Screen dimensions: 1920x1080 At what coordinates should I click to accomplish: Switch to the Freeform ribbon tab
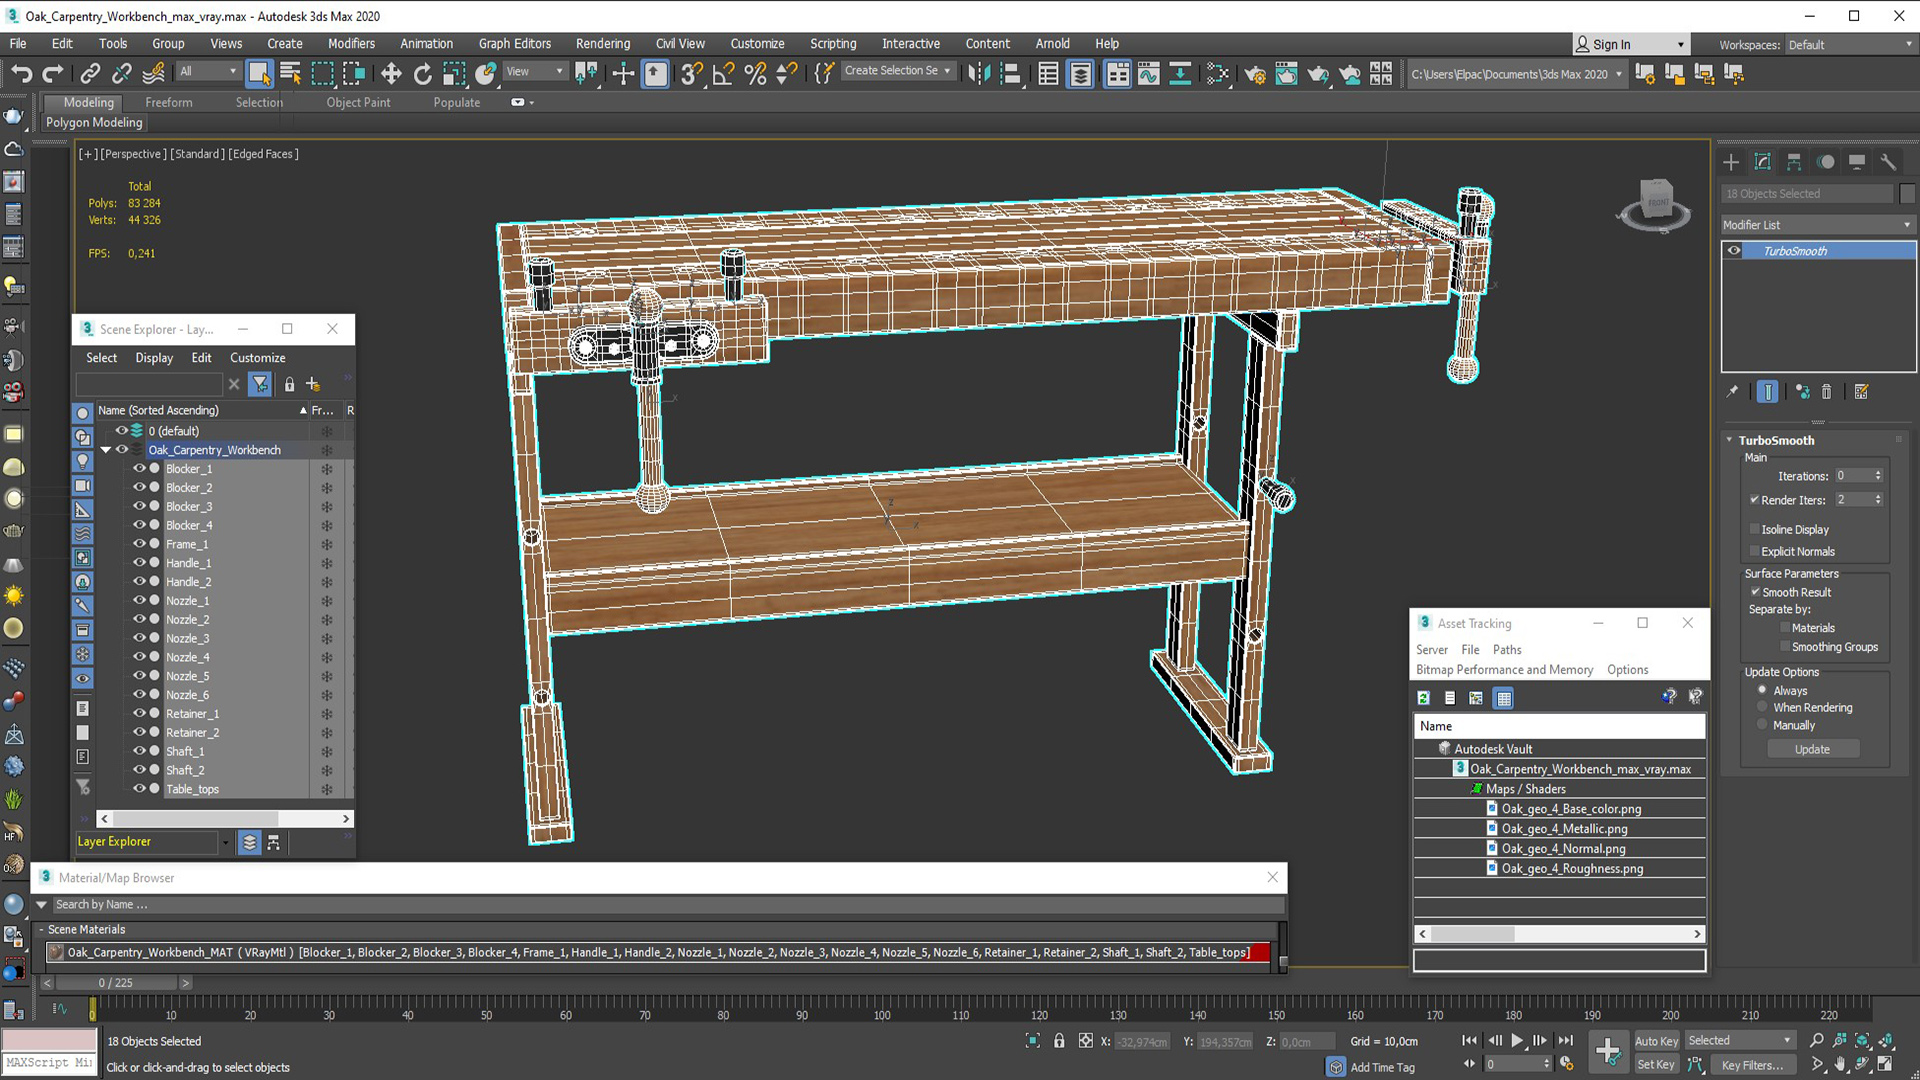[x=168, y=102]
